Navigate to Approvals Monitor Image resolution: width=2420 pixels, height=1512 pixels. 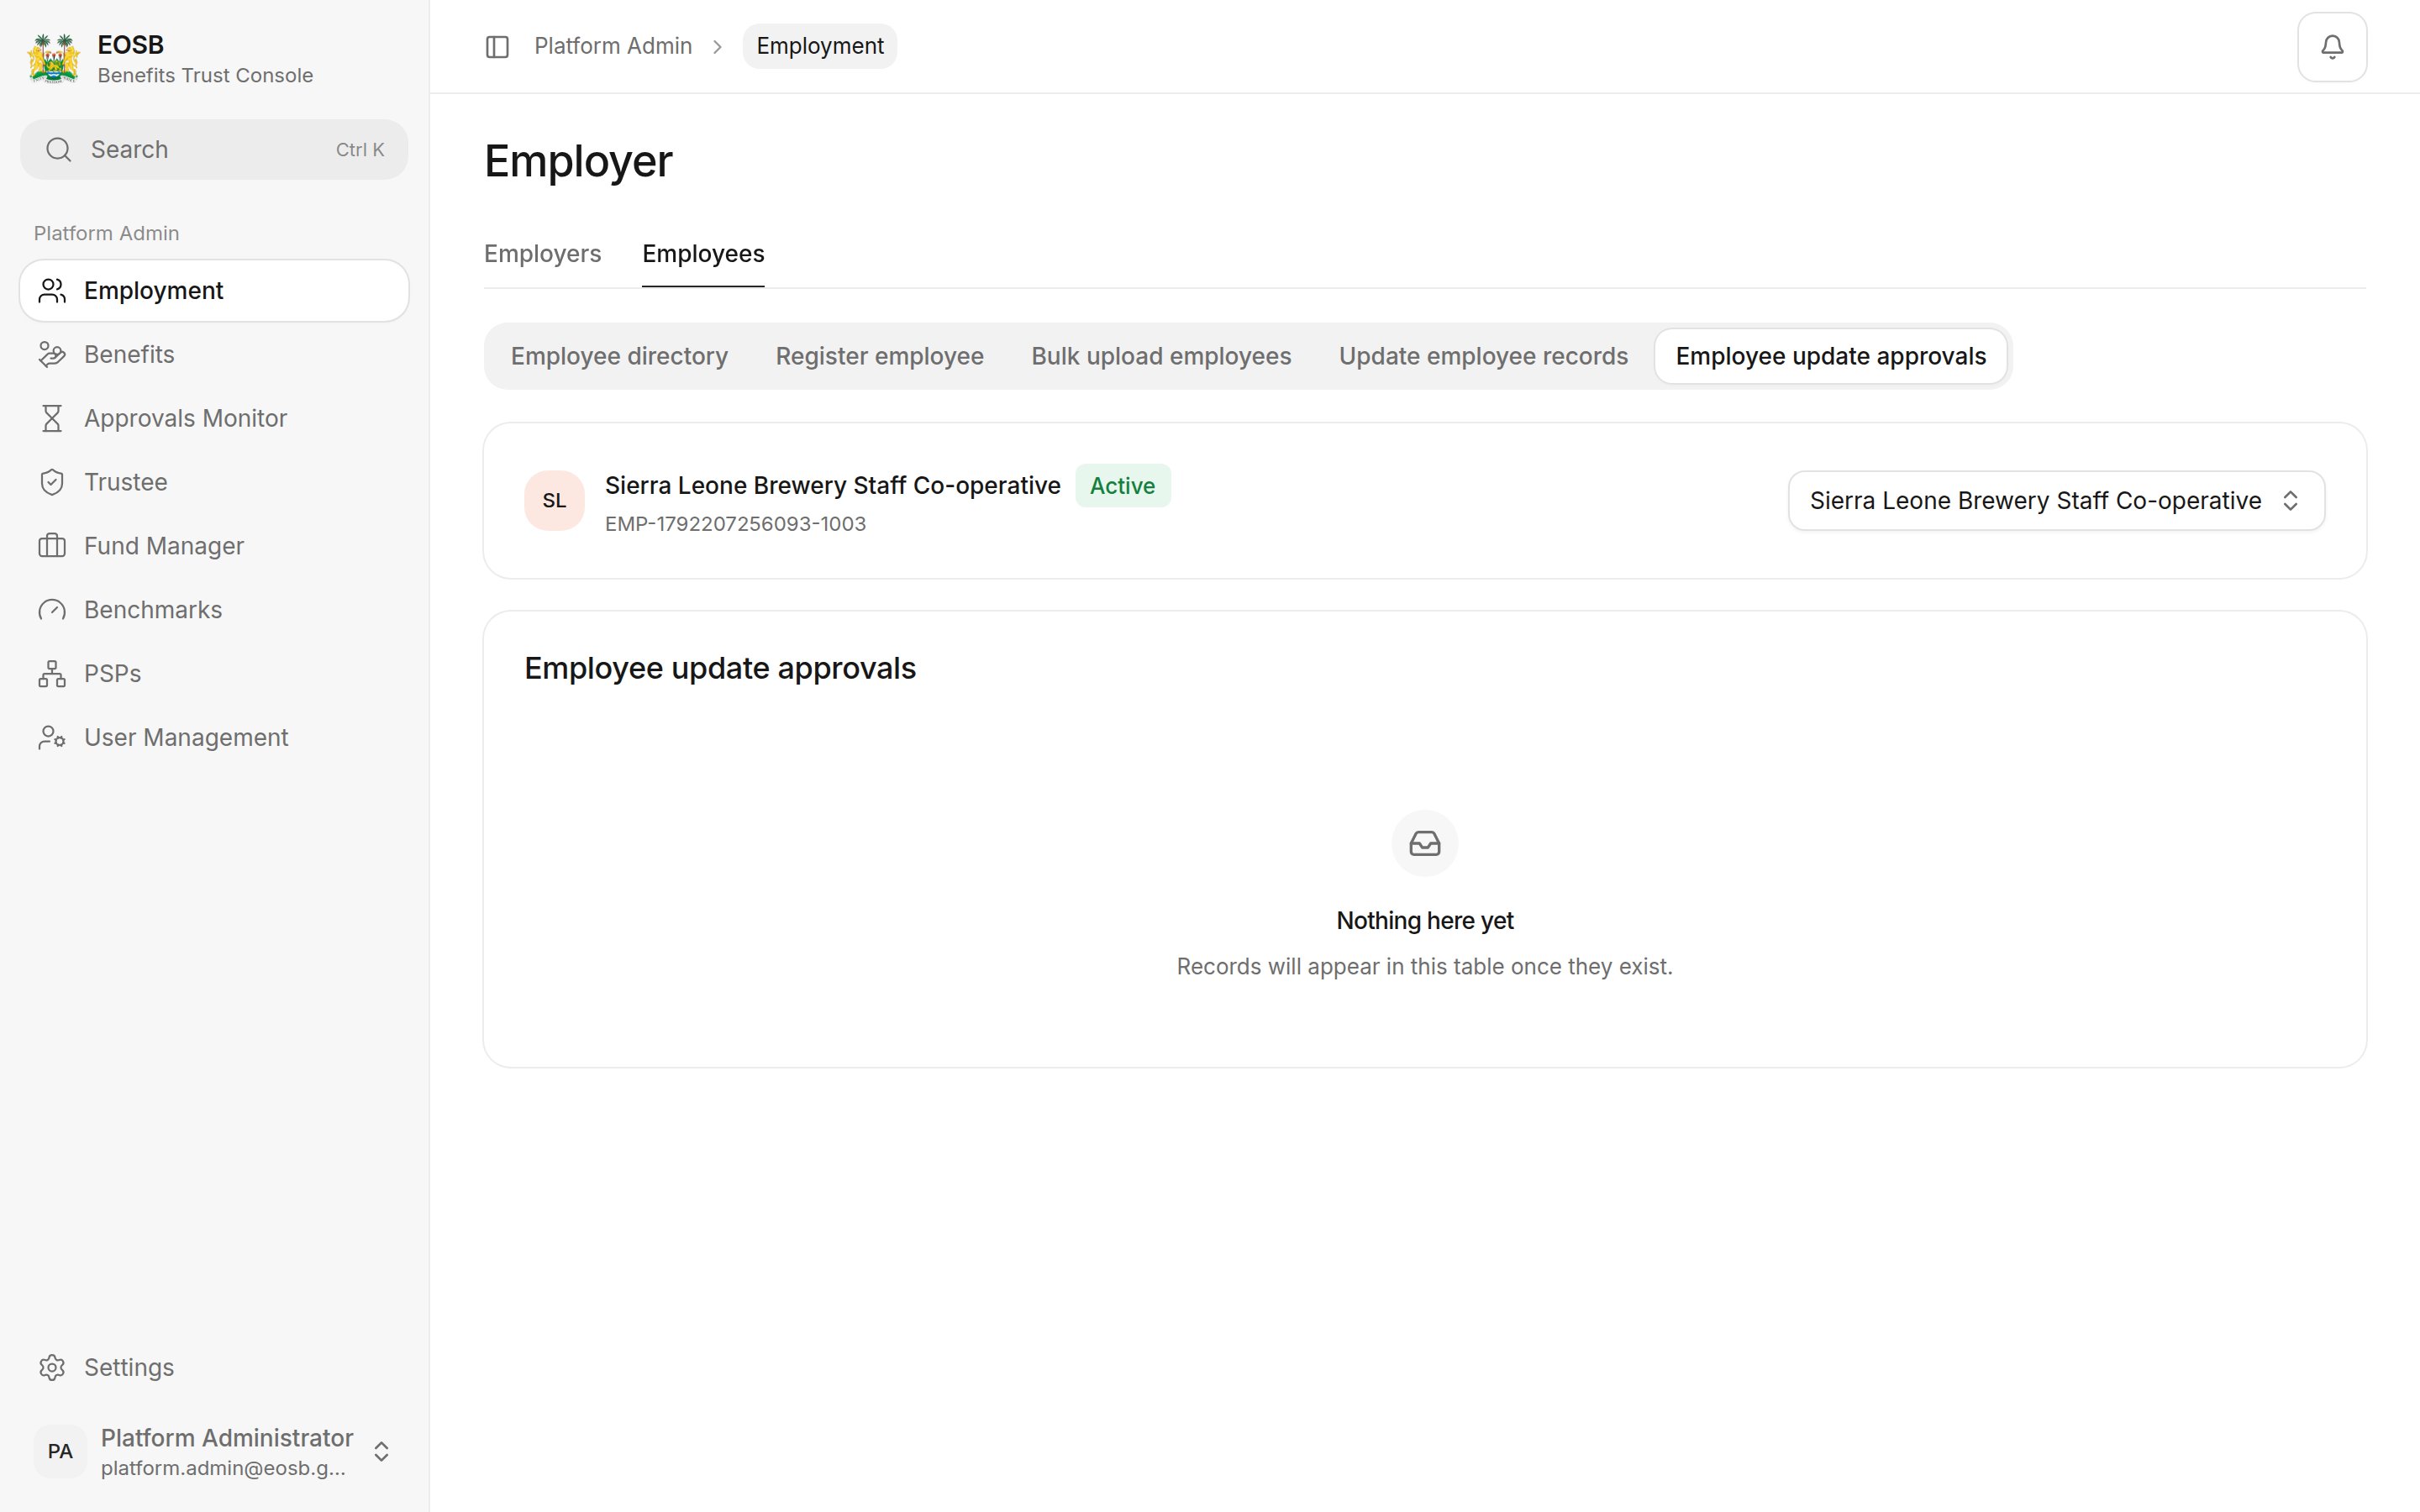pyautogui.click(x=214, y=418)
